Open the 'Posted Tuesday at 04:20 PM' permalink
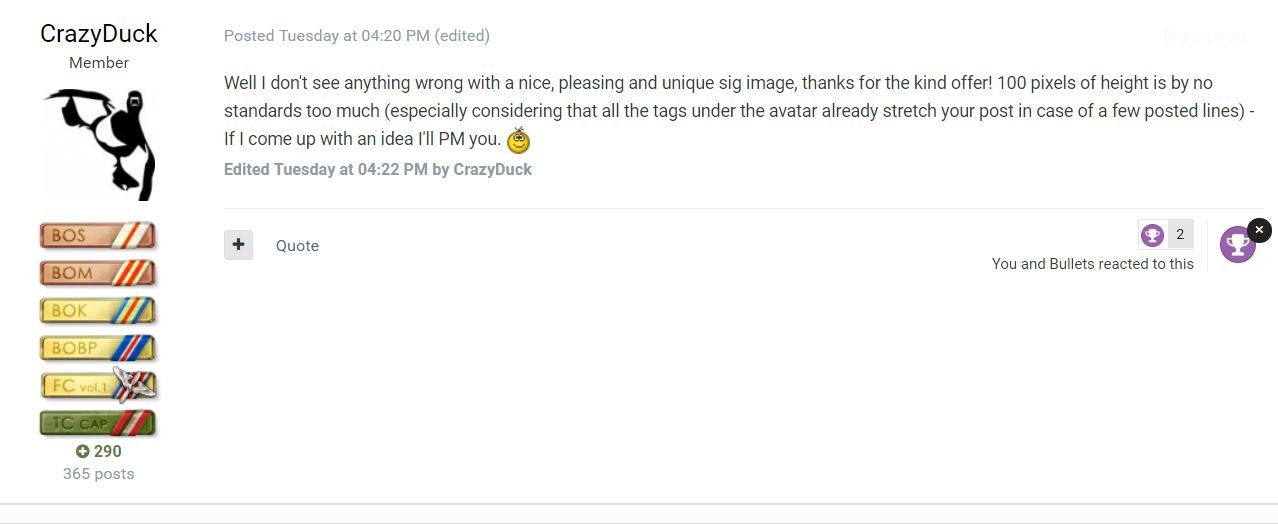Image resolution: width=1278 pixels, height=524 pixels. pos(327,36)
